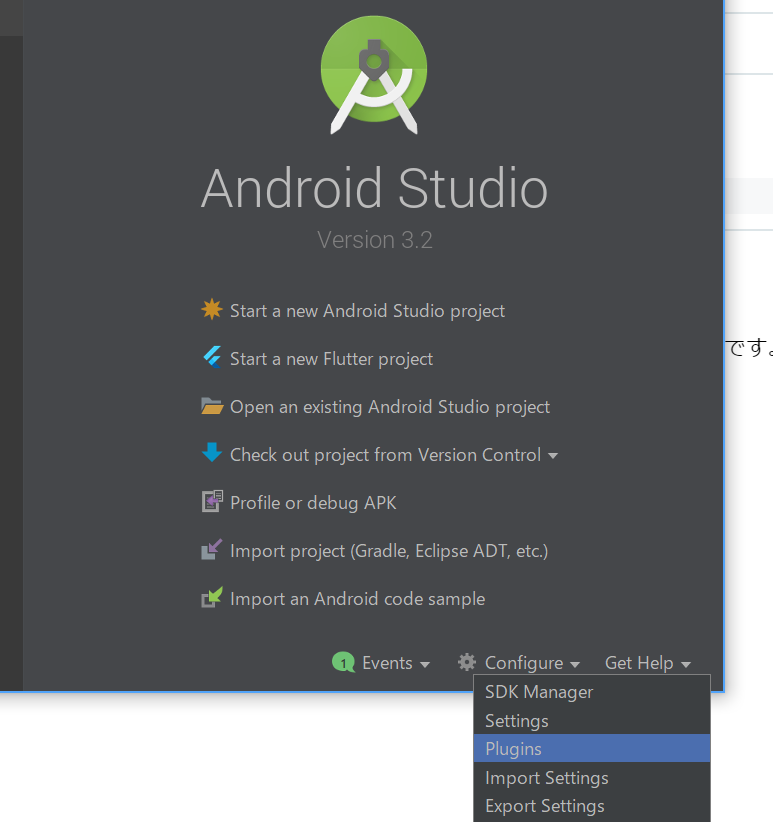Viewport: 773px width, 822px height.
Task: Start a new Android Studio project
Action: (x=367, y=311)
